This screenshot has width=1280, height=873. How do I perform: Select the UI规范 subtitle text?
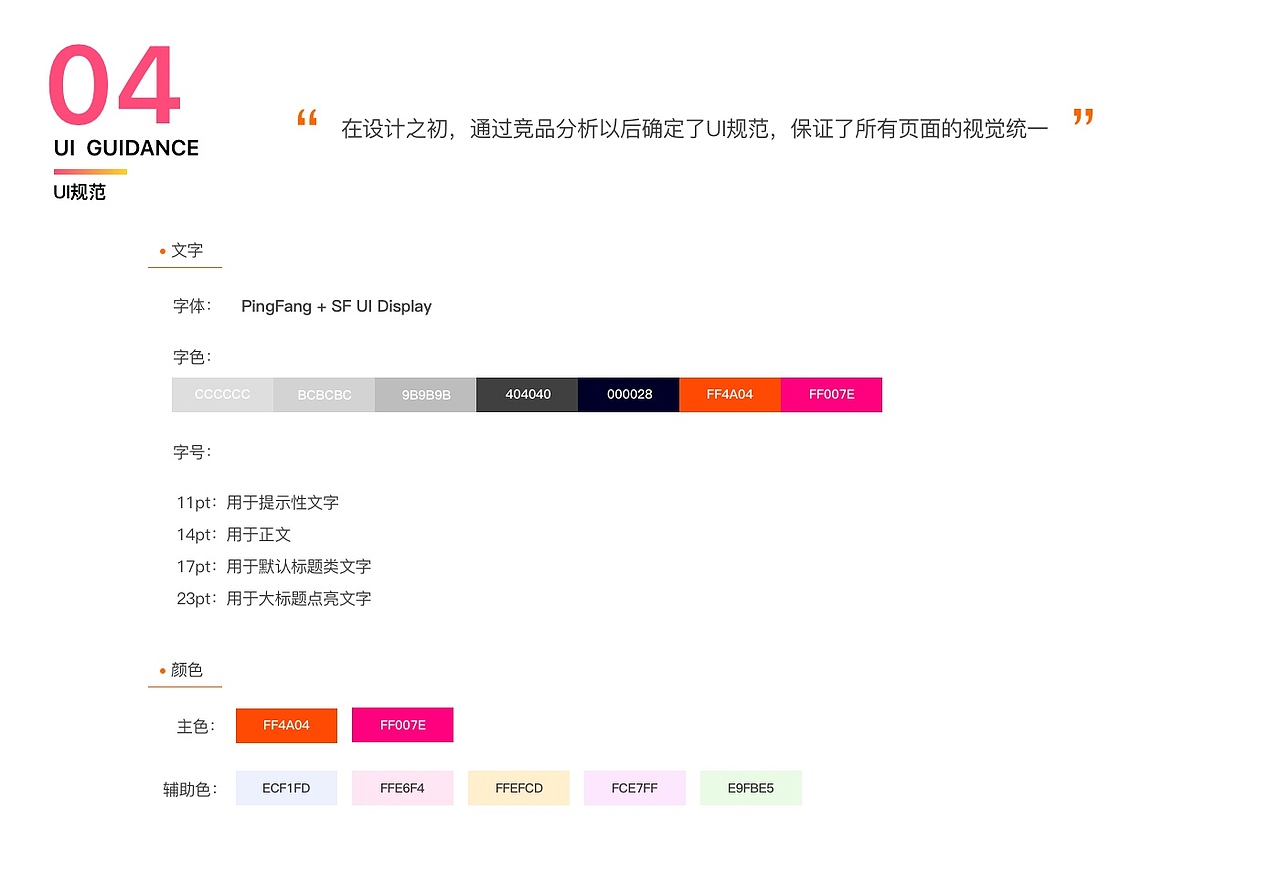click(x=79, y=192)
